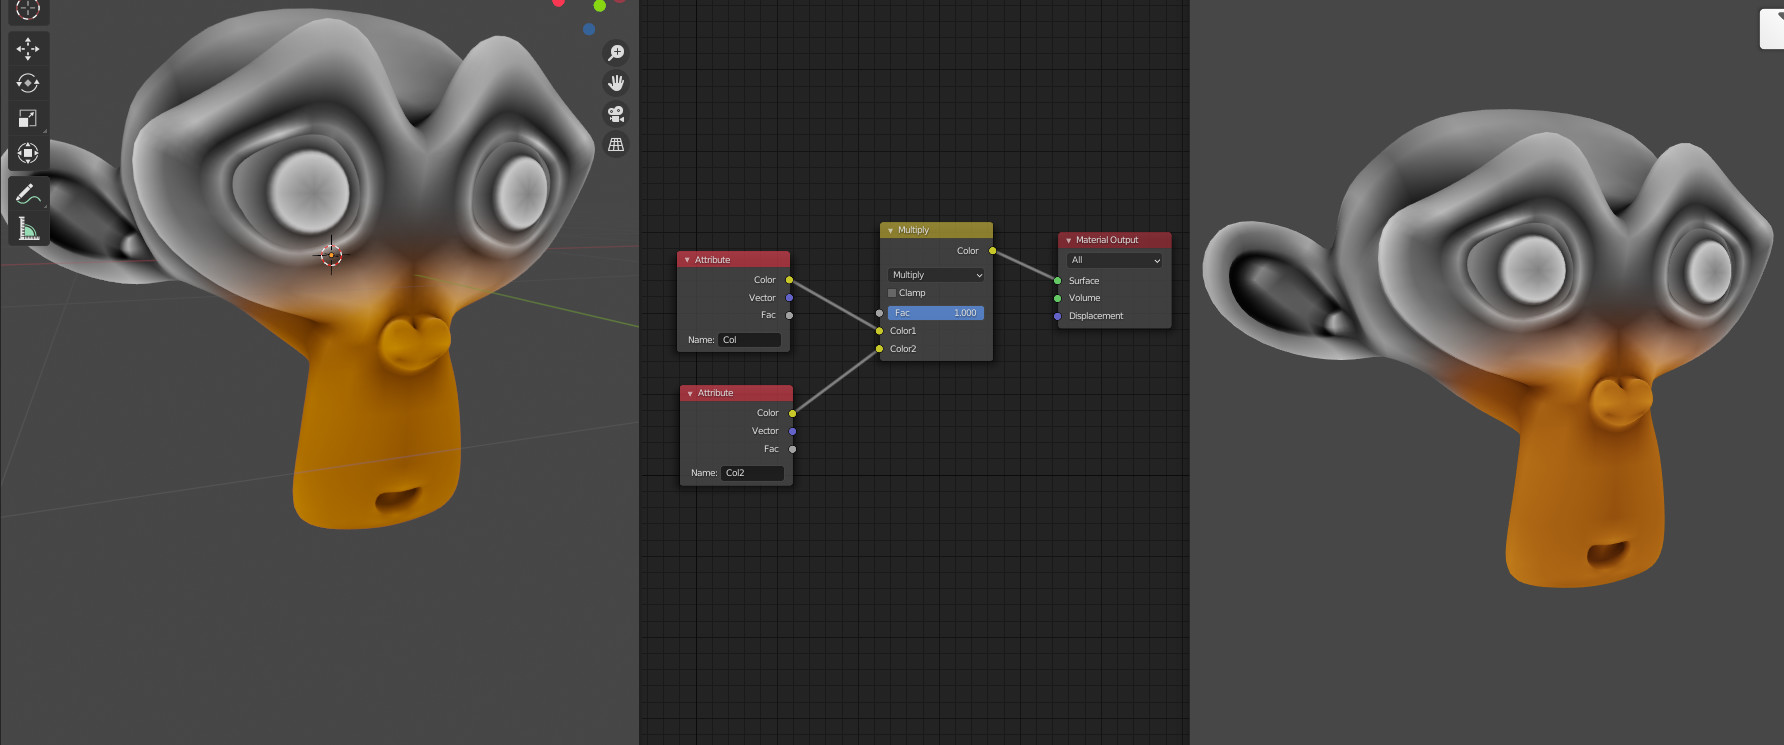This screenshot has width=1784, height=745.
Task: Select the upper Attribute node header
Action: (x=733, y=260)
